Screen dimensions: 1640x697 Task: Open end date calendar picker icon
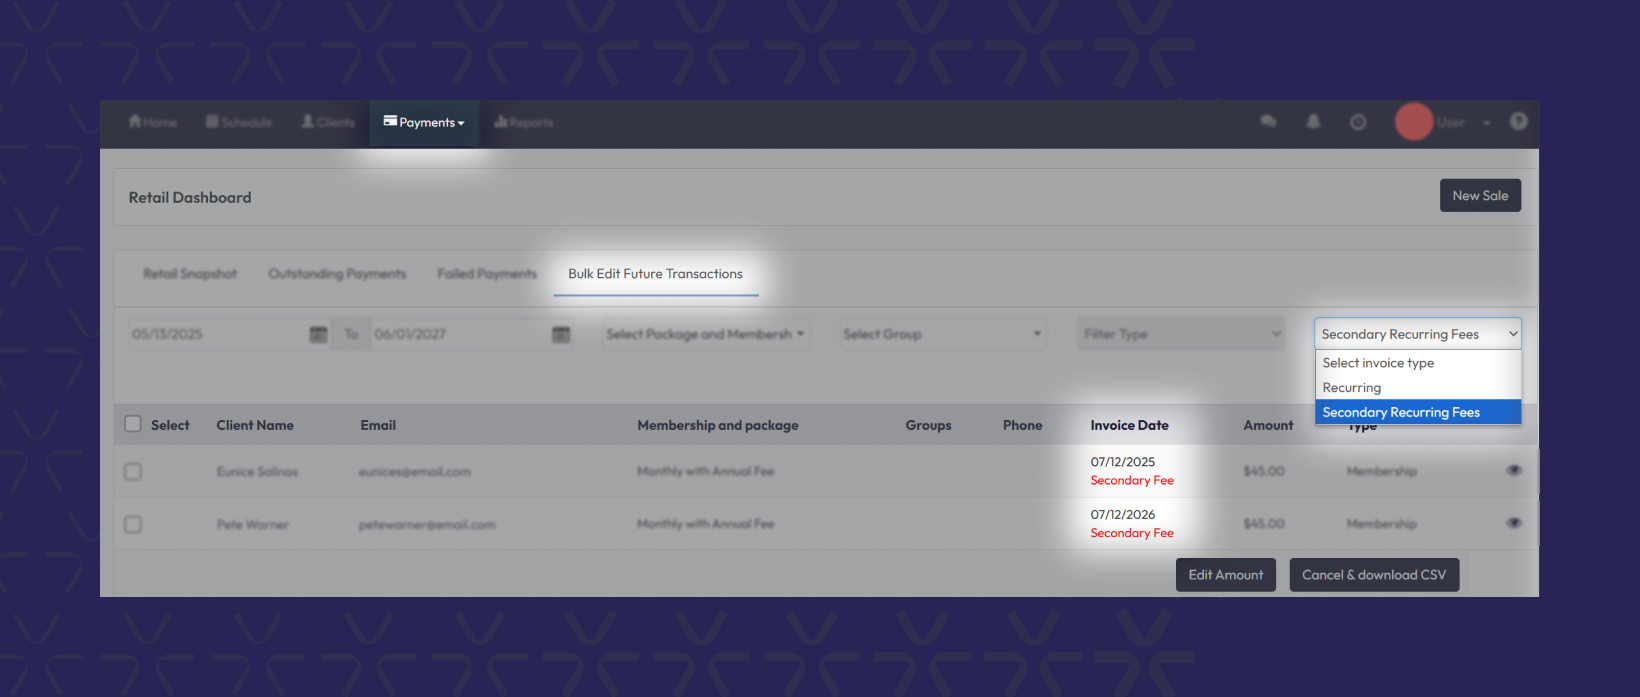click(x=561, y=334)
